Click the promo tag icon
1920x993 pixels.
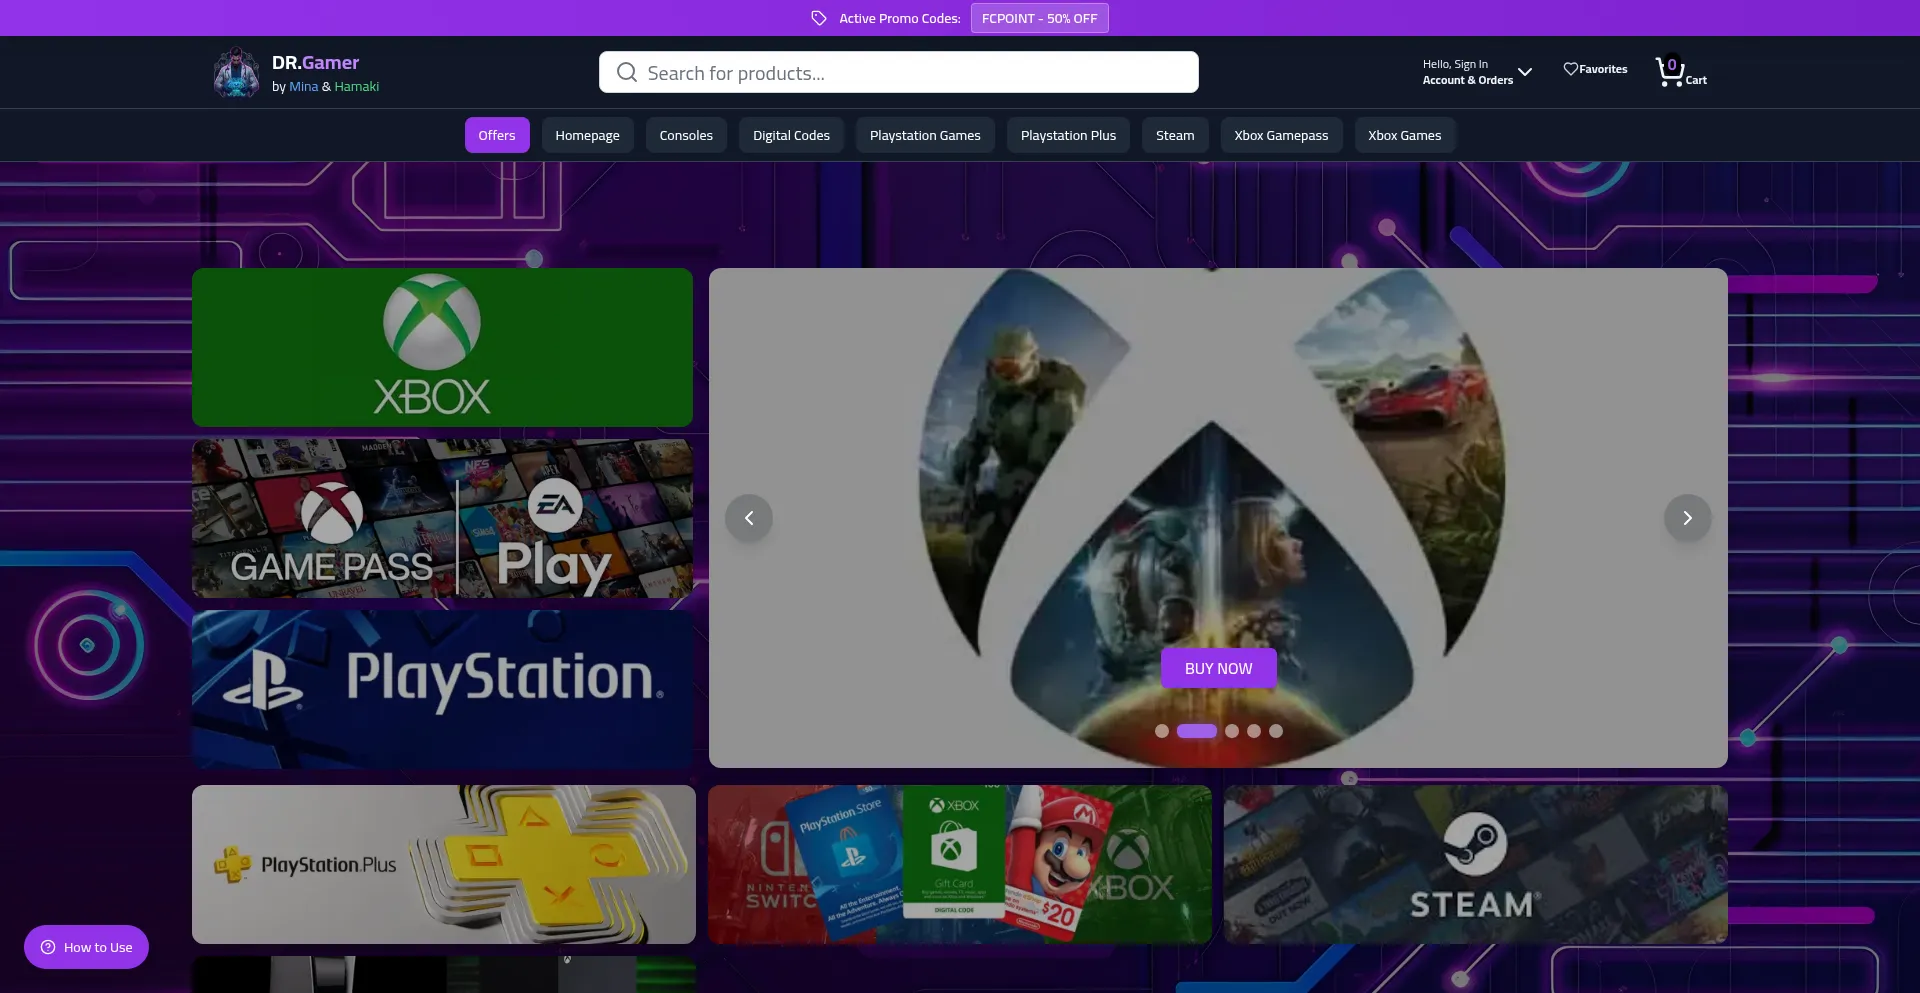(819, 18)
